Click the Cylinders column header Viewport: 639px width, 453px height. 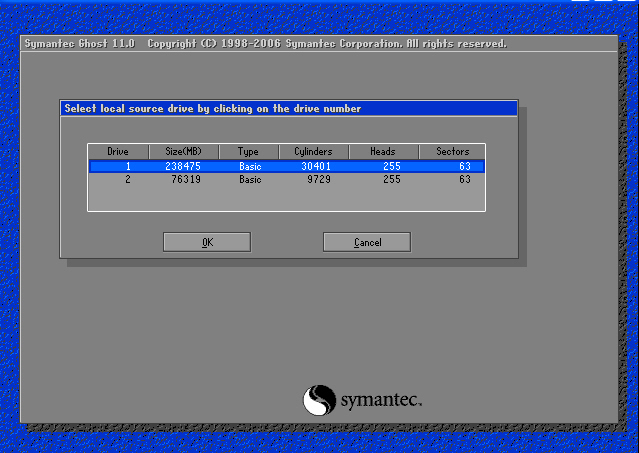tap(313, 152)
